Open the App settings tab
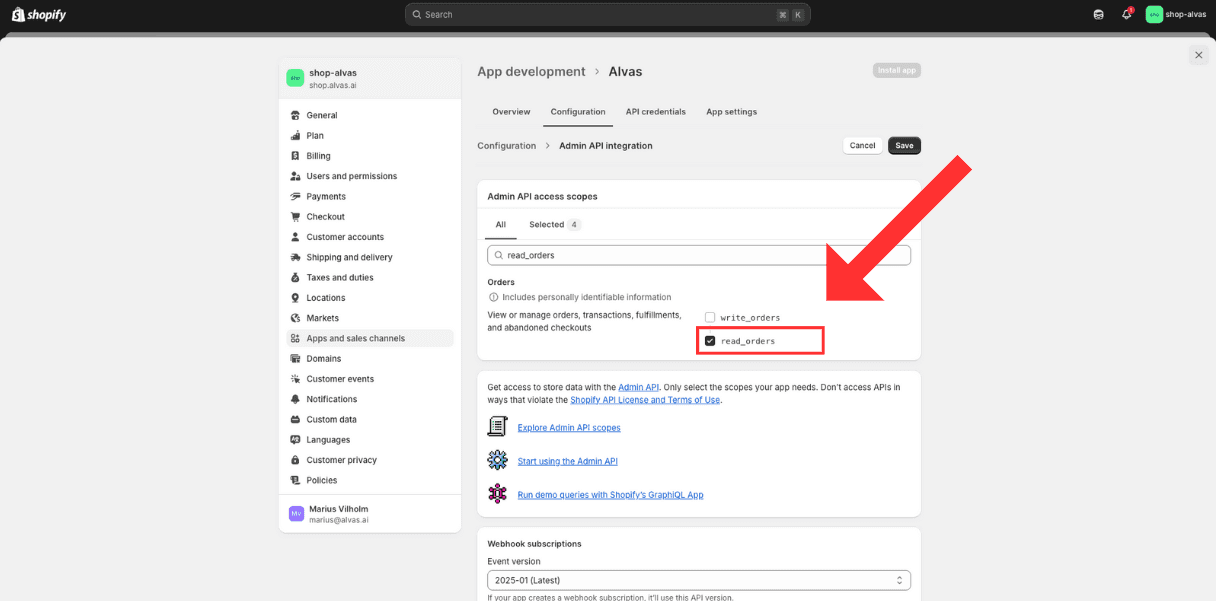The height and width of the screenshot is (601, 1216). point(732,111)
